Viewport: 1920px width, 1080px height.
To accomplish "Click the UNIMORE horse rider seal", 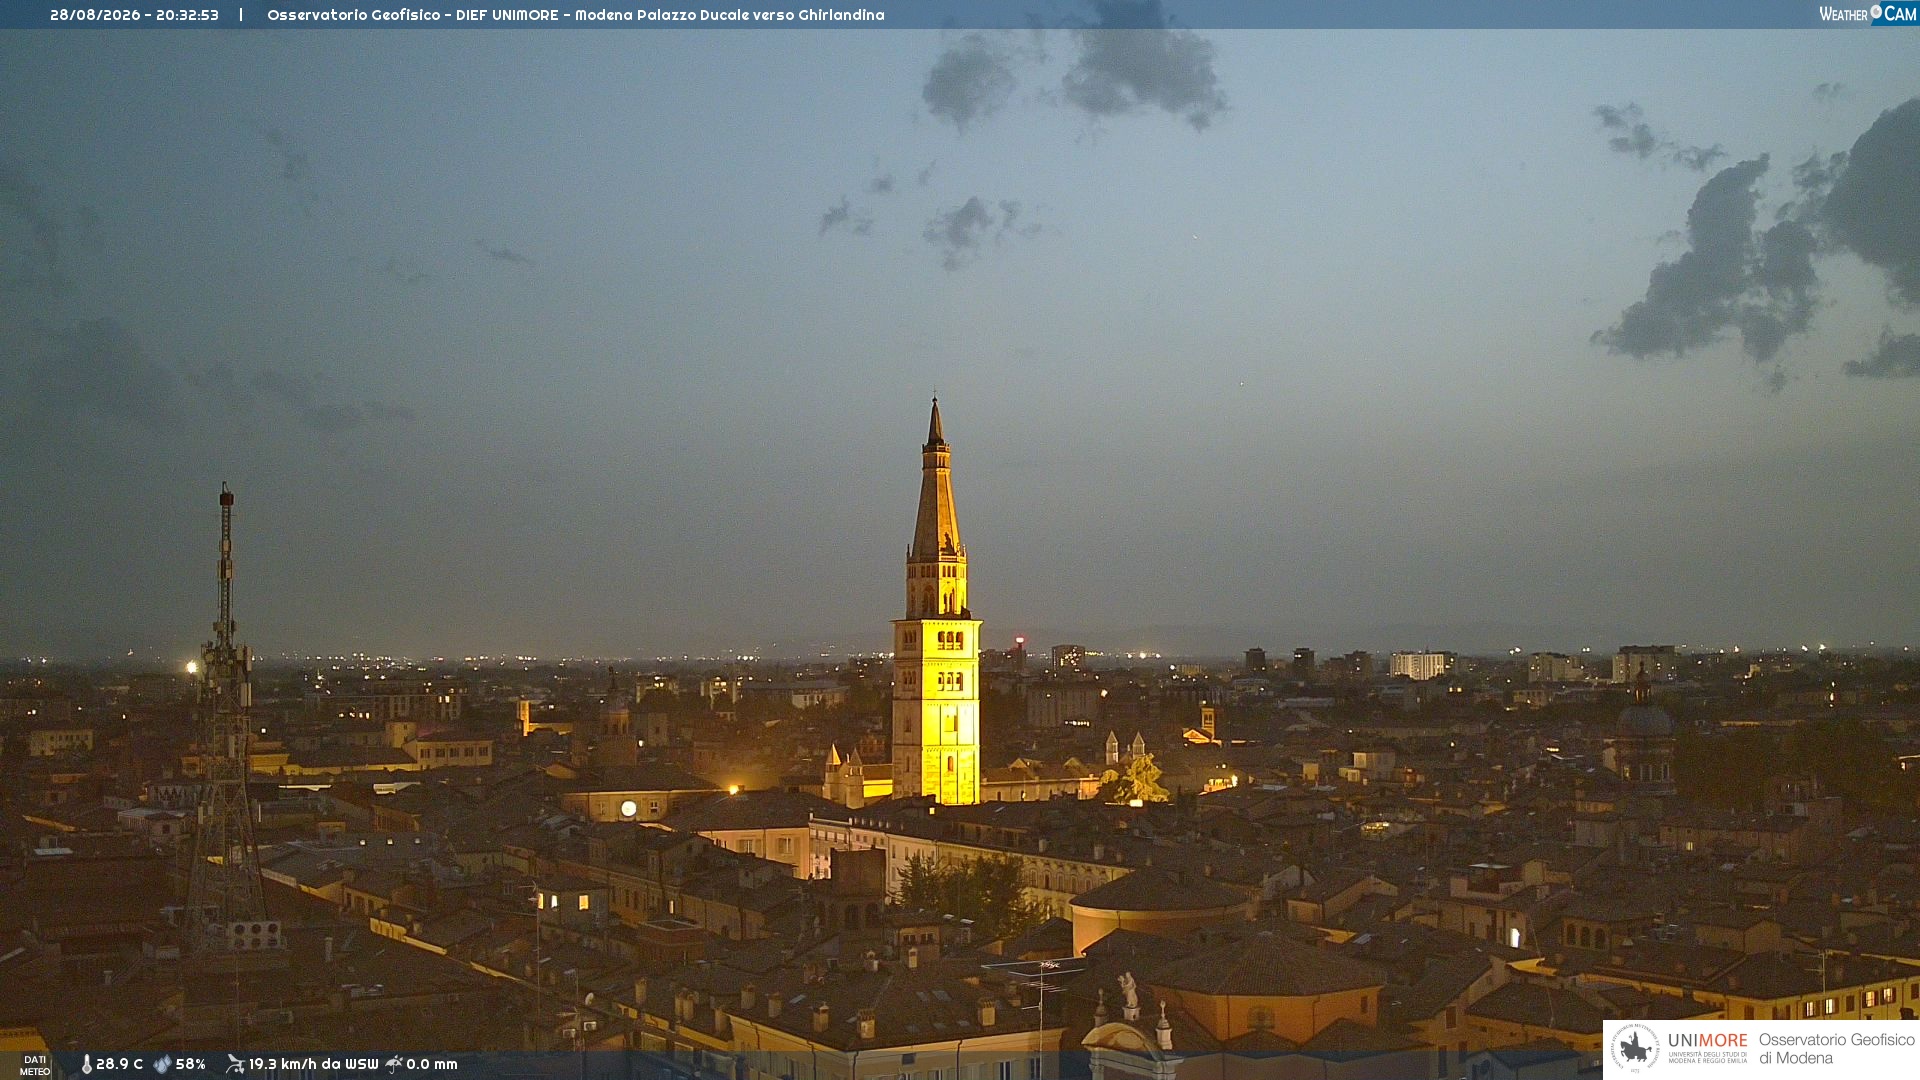I will tap(1635, 1048).
